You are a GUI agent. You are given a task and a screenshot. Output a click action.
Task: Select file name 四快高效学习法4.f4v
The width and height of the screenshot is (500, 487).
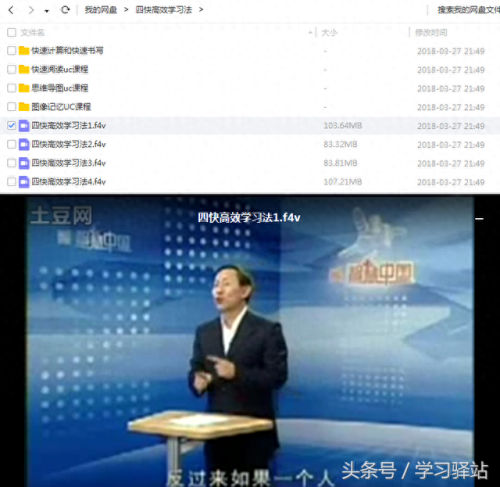(69, 182)
